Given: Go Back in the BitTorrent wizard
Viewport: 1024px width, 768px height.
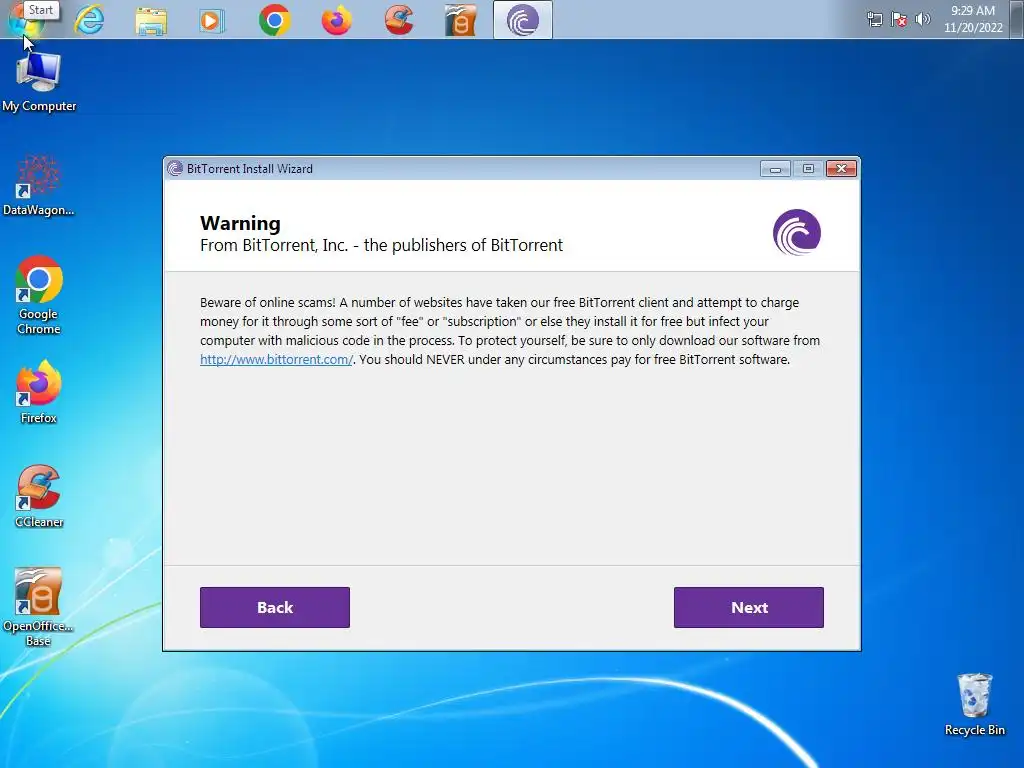Looking at the screenshot, I should (275, 607).
